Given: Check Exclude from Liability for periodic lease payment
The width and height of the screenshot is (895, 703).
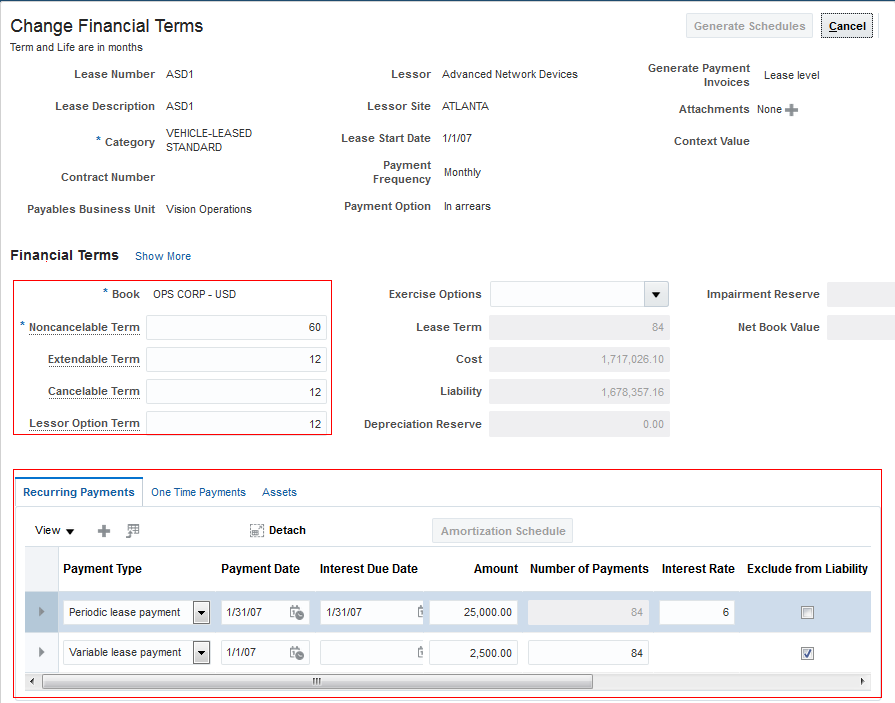Looking at the screenshot, I should tap(807, 613).
